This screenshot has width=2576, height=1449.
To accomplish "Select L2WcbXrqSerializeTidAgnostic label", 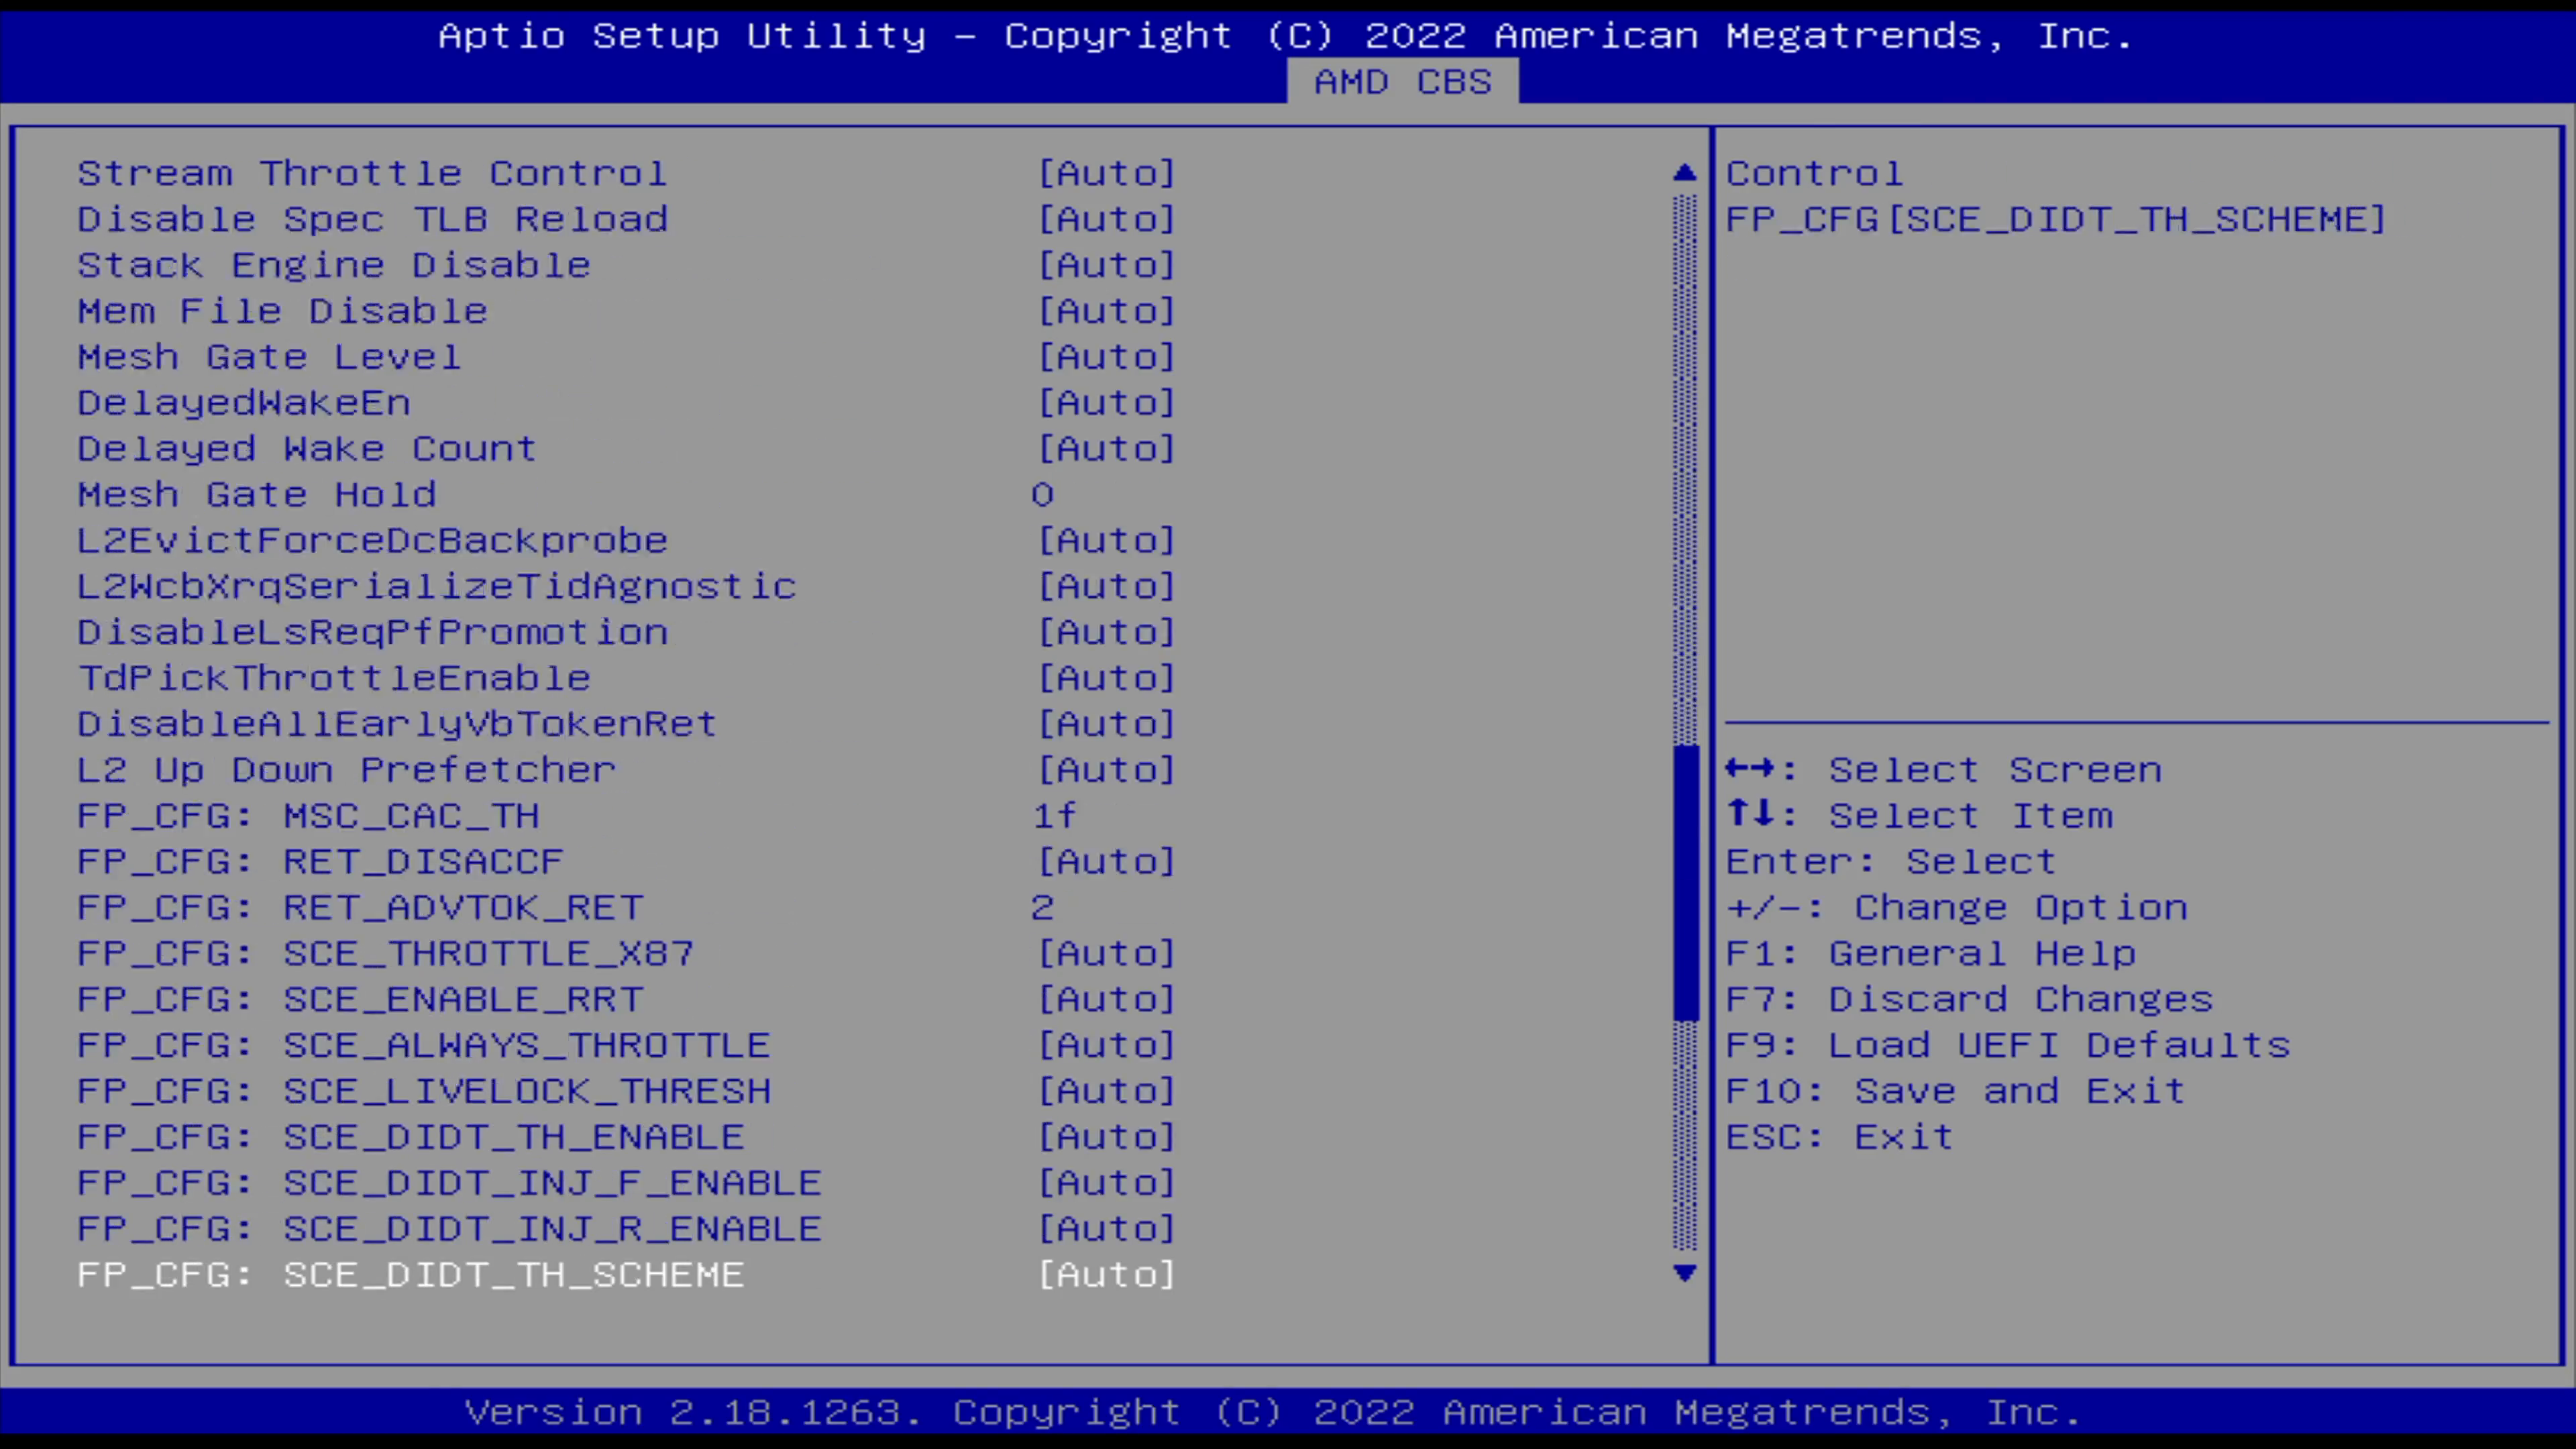I will click(437, 587).
